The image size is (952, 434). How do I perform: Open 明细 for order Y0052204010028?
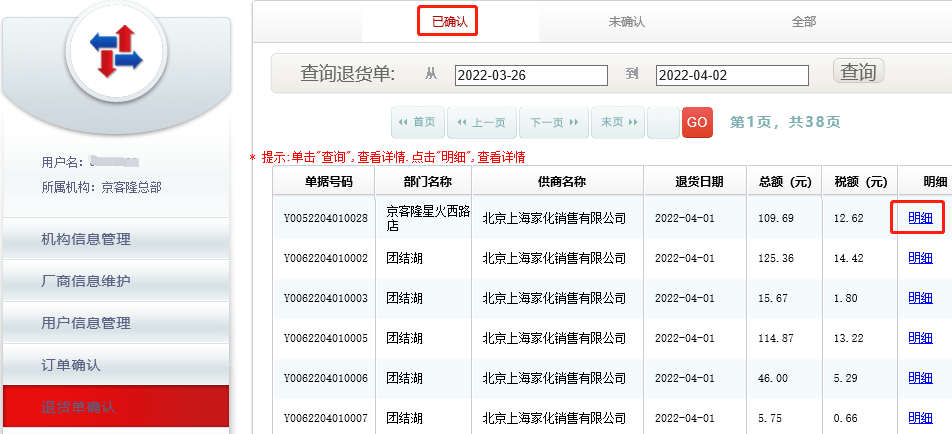pyautogui.click(x=920, y=217)
